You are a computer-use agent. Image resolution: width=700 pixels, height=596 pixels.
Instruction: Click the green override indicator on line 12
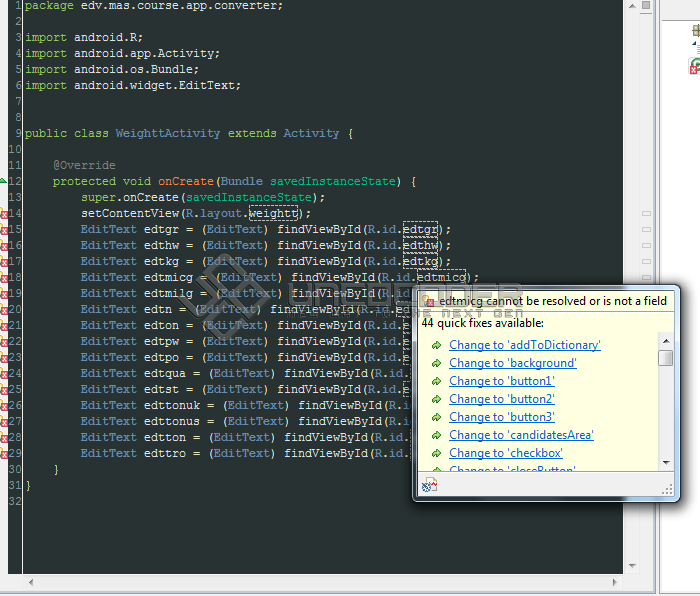3,181
